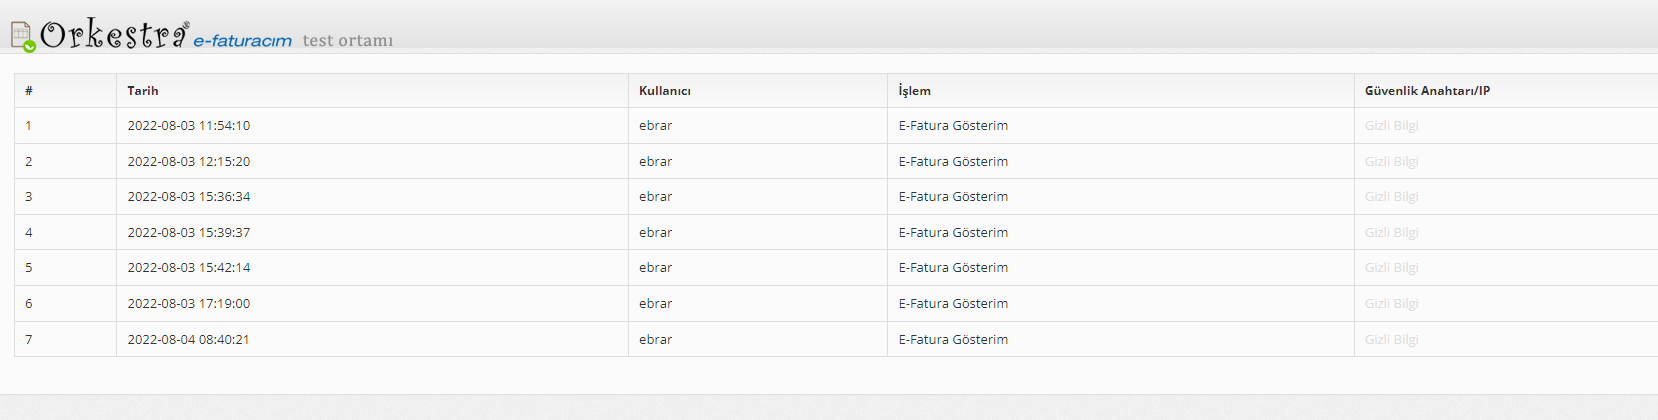Image resolution: width=1658 pixels, height=420 pixels.
Task: Open the Orkestra logo text
Action: point(114,35)
